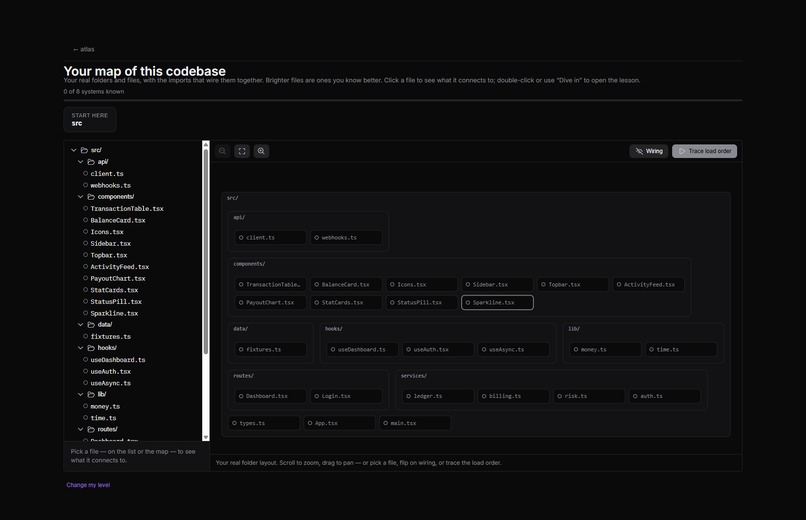The width and height of the screenshot is (806, 520).
Task: Select webhooks.ts in the file tree
Action: pyautogui.click(x=111, y=185)
